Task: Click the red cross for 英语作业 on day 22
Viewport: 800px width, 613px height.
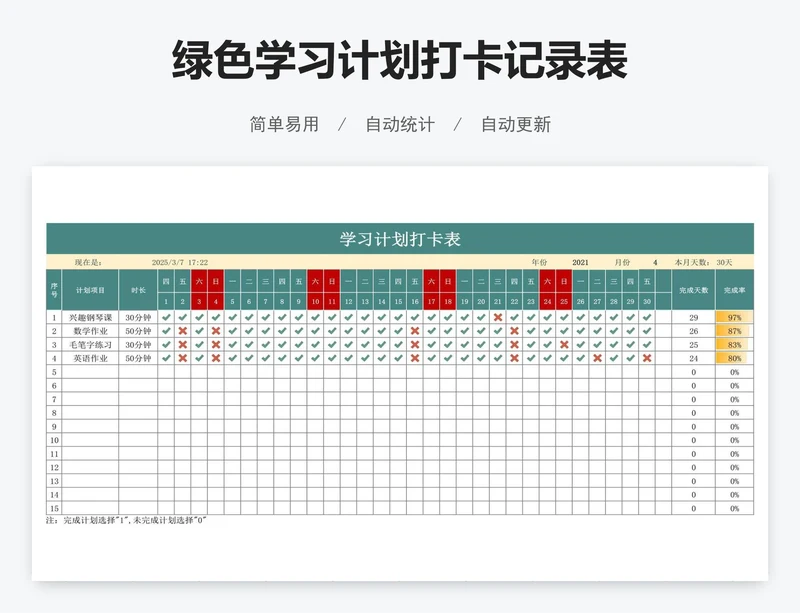Action: [514, 358]
